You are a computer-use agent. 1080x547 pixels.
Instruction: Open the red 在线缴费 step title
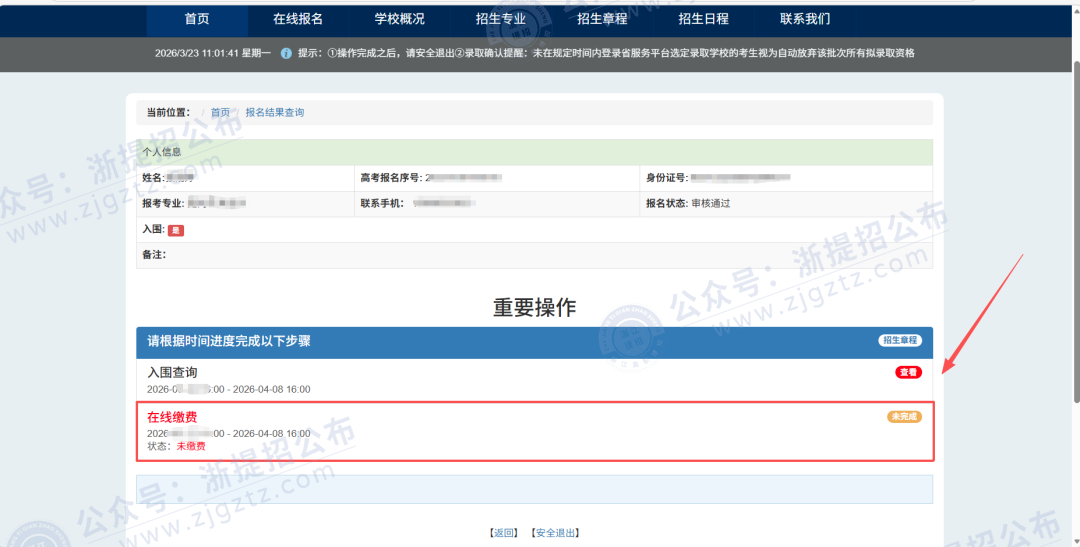172,417
